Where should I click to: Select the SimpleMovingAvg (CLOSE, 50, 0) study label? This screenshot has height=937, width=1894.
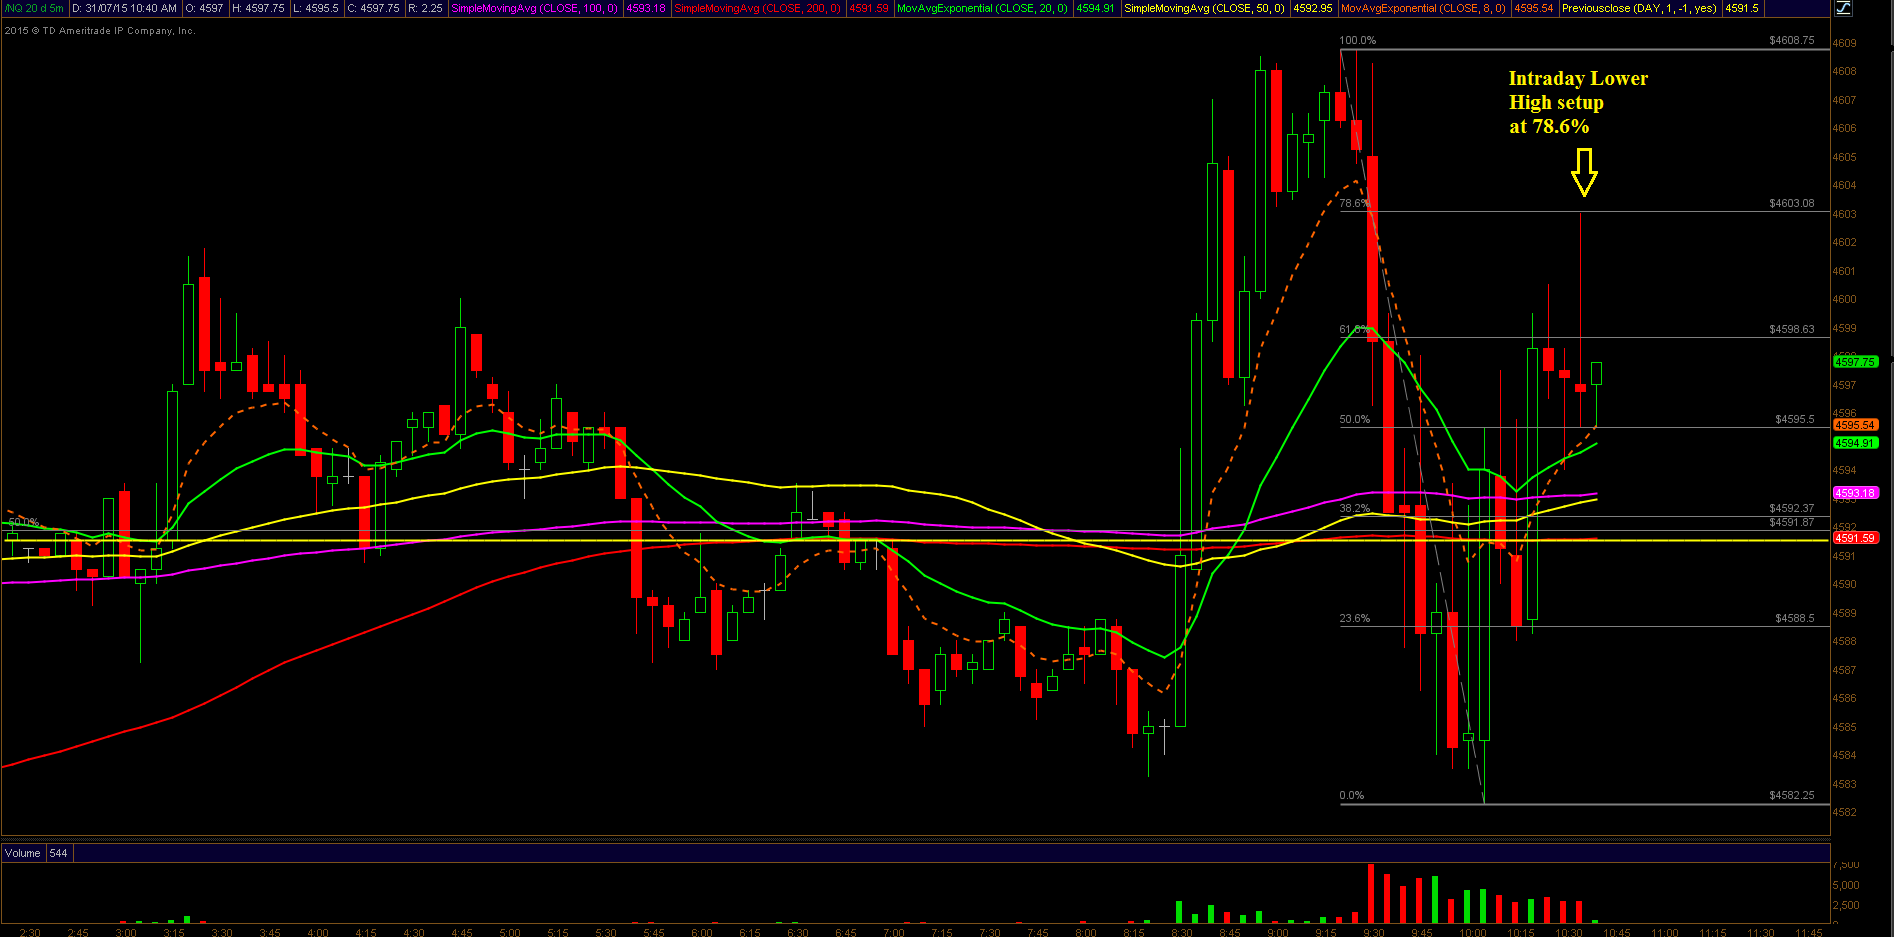point(1204,8)
